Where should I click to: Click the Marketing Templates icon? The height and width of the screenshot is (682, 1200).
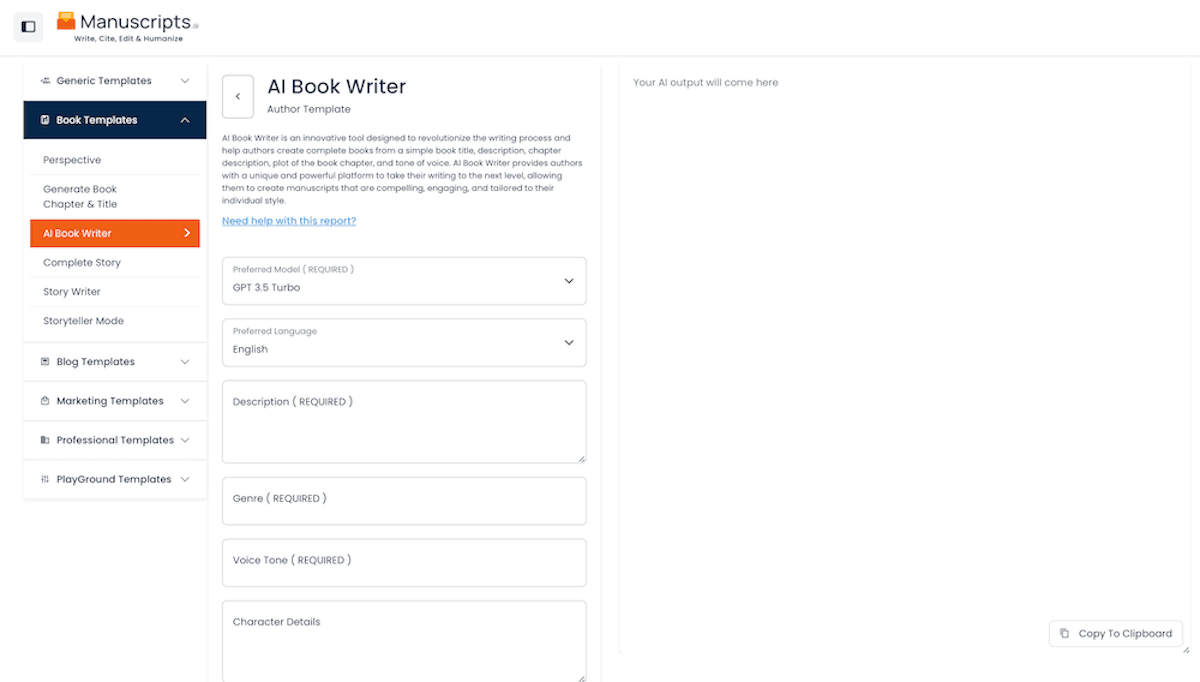click(45, 401)
